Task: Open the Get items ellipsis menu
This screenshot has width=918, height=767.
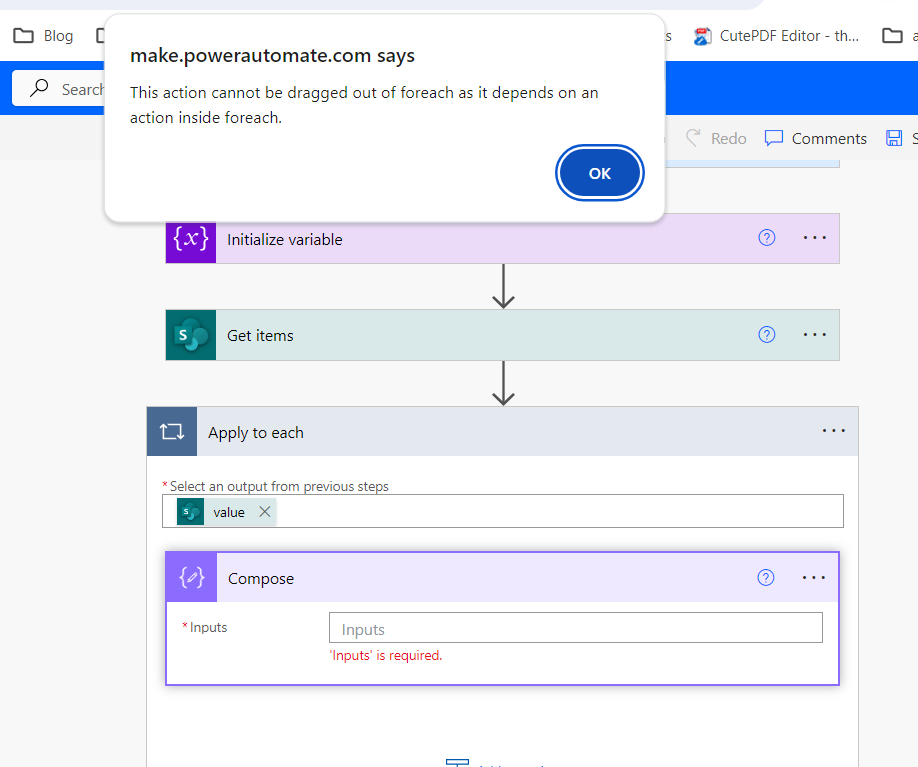Action: click(815, 335)
